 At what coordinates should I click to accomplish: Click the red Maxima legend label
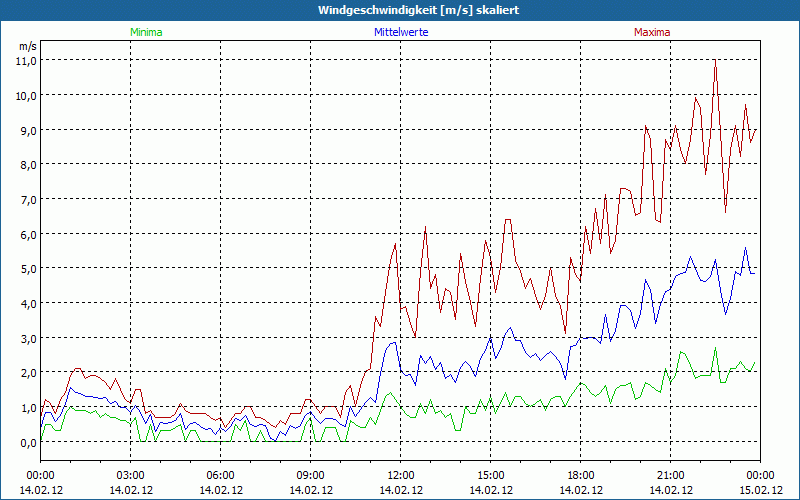point(652,32)
